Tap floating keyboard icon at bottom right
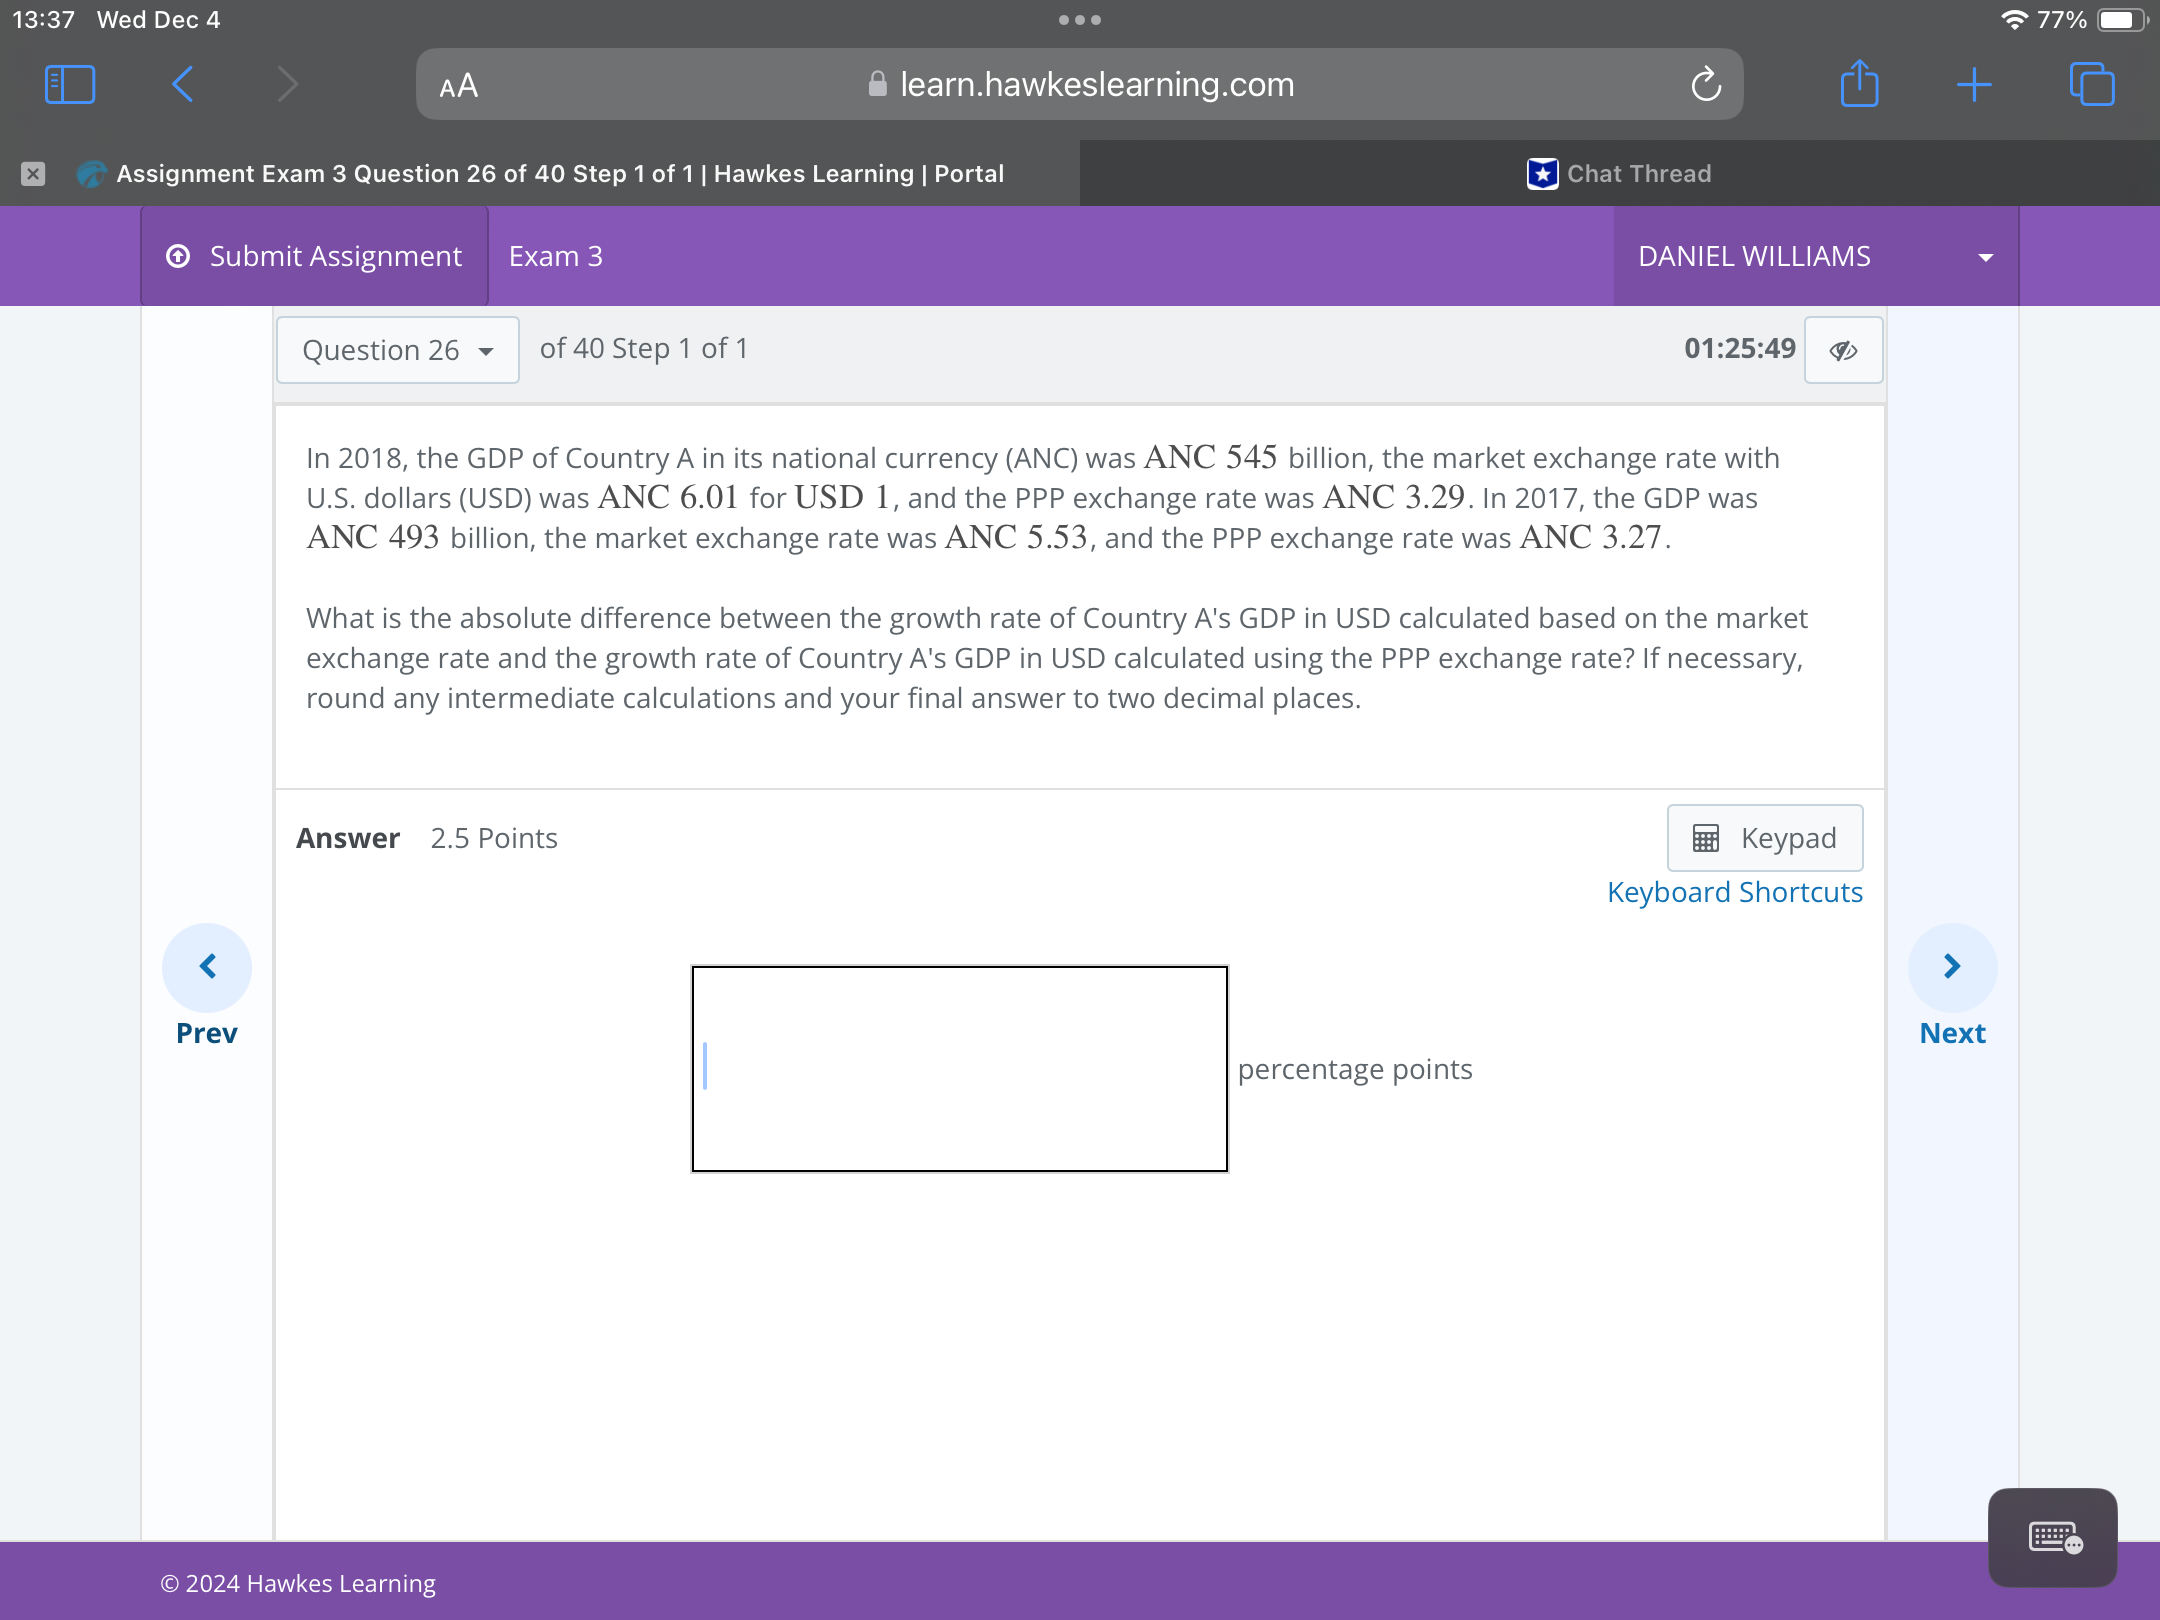 [x=2053, y=1537]
